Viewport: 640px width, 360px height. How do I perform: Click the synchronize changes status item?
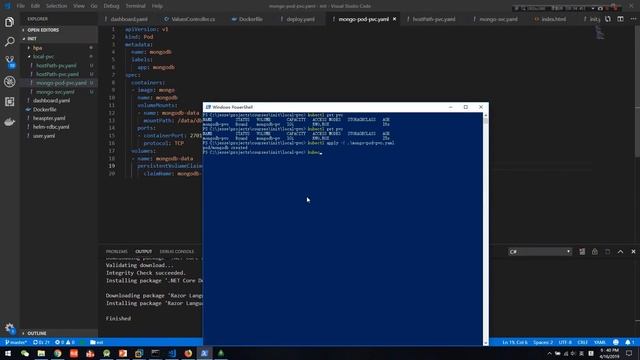coord(41,342)
